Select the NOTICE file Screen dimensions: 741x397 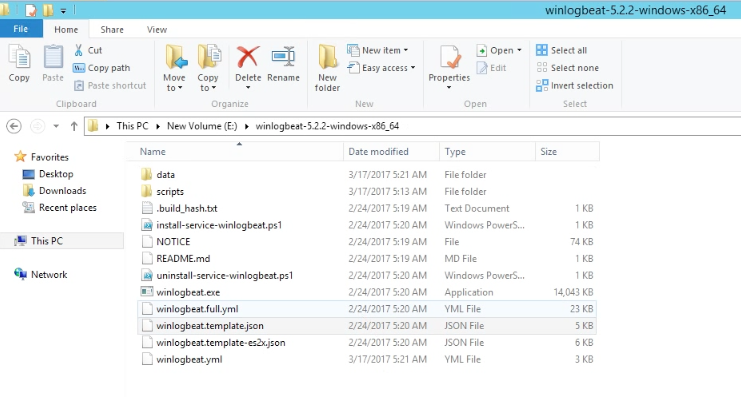click(x=367, y=242)
